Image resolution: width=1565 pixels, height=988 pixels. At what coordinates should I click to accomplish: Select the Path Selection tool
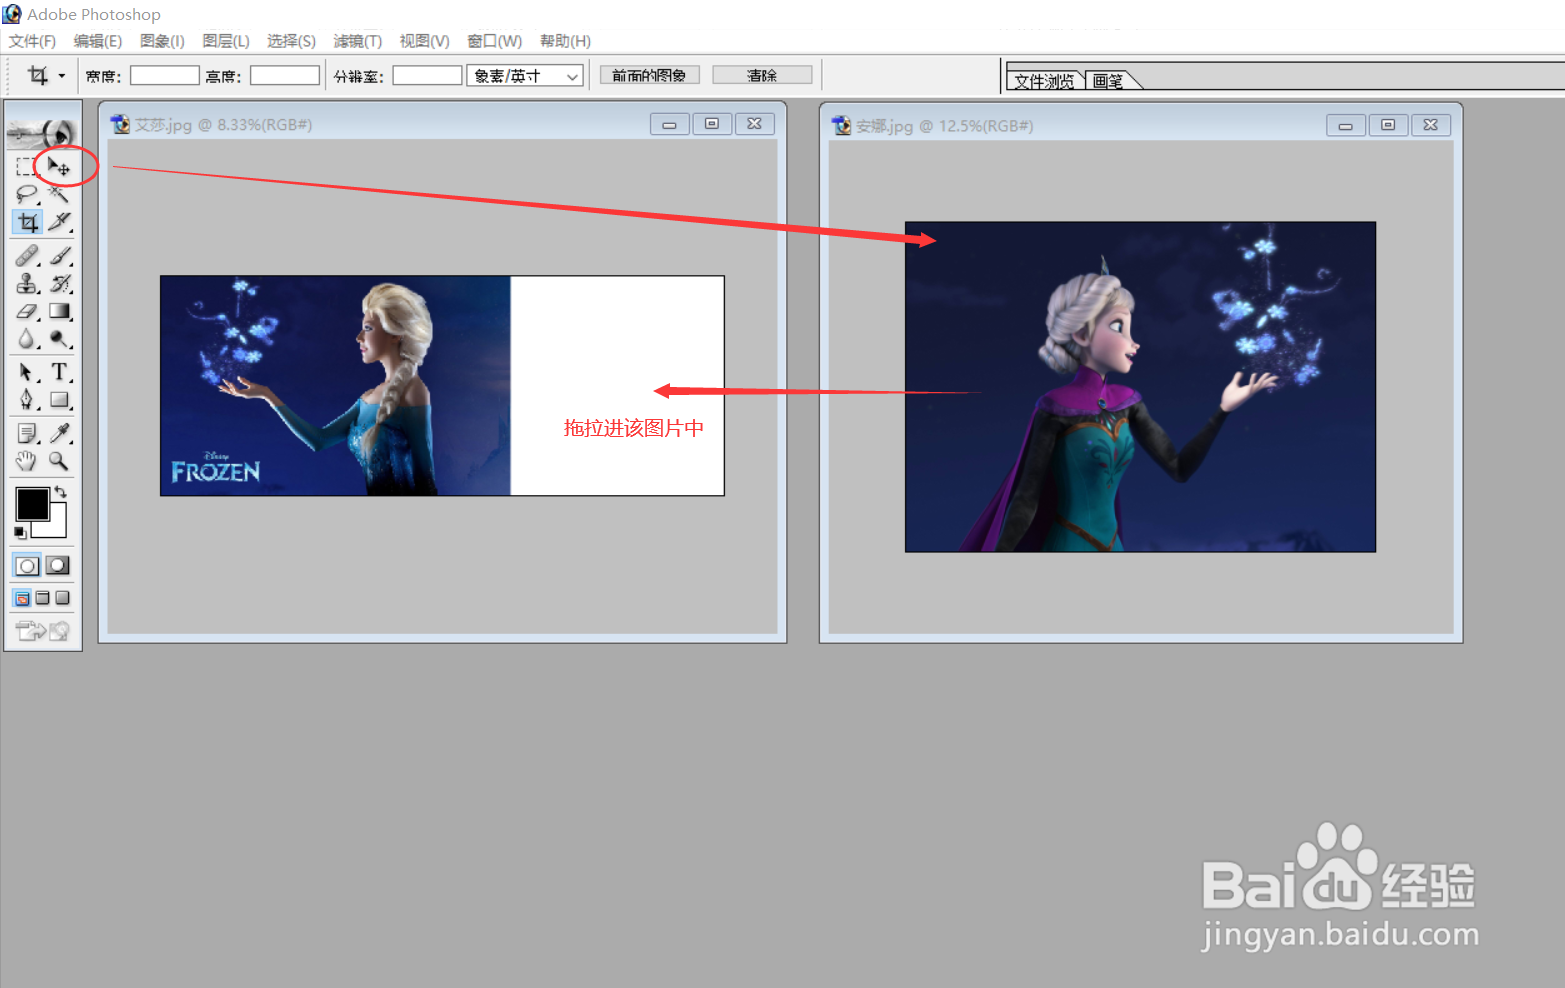pyautogui.click(x=27, y=372)
